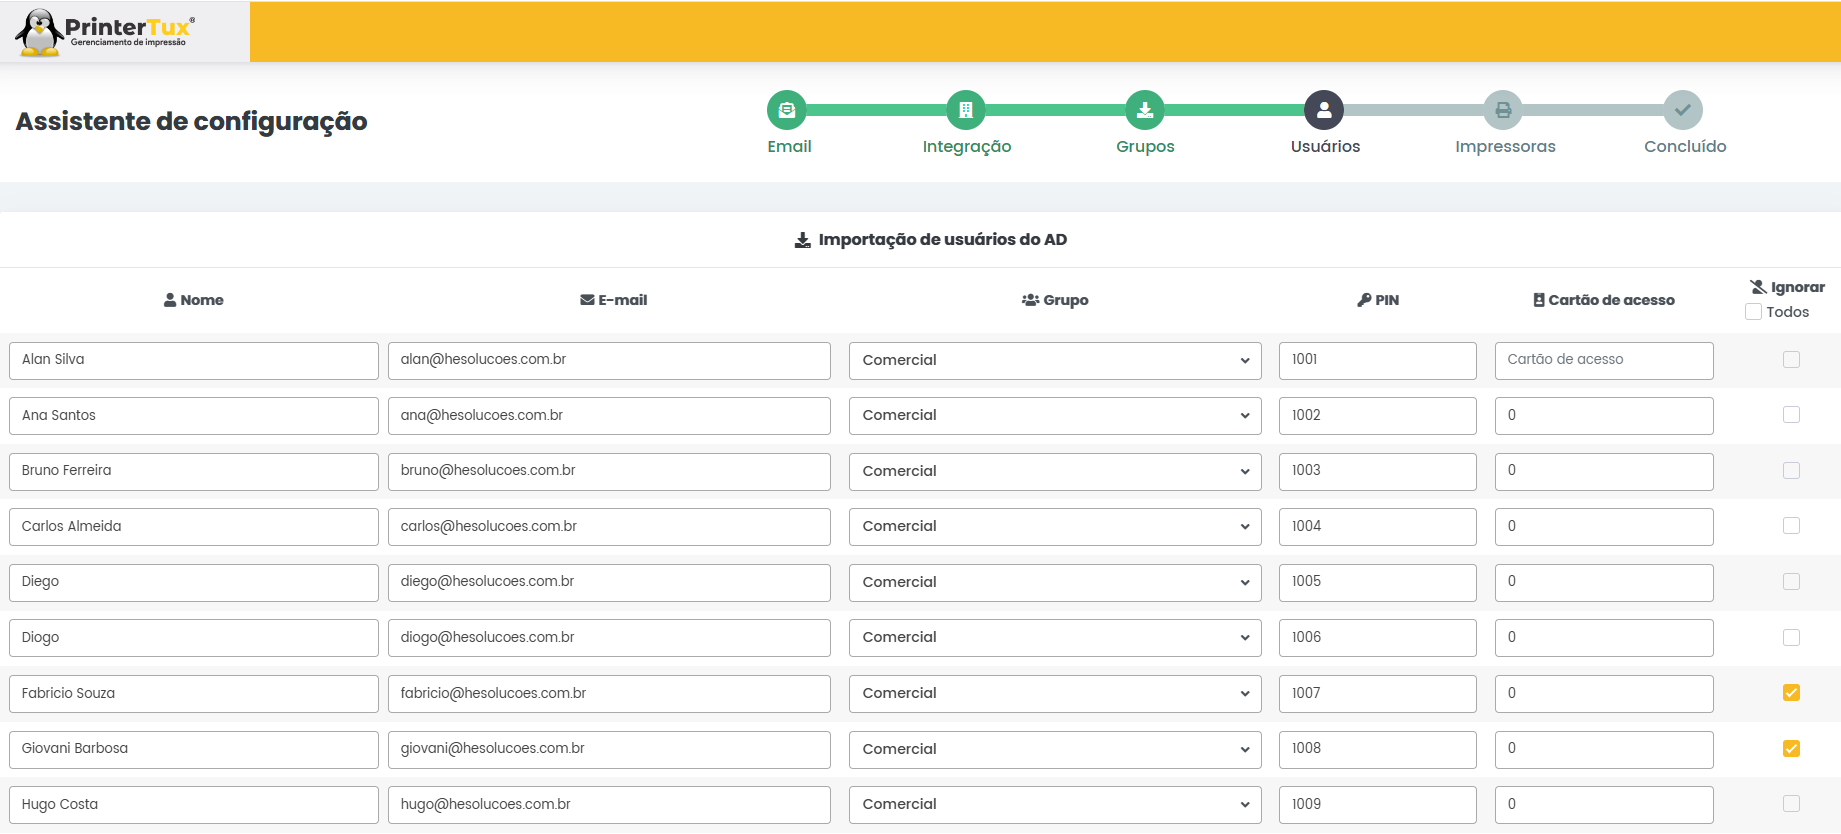Click the Concluído step label
This screenshot has height=834, width=1841.
[x=1685, y=147]
